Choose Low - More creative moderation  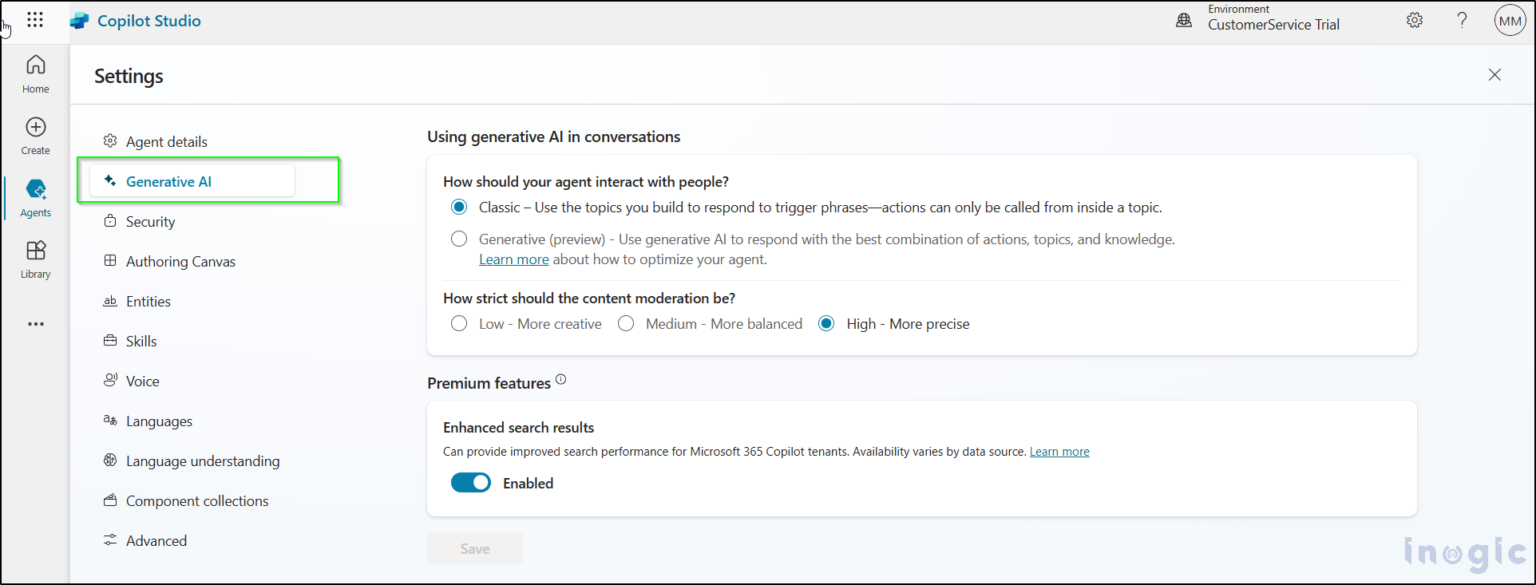coord(459,324)
